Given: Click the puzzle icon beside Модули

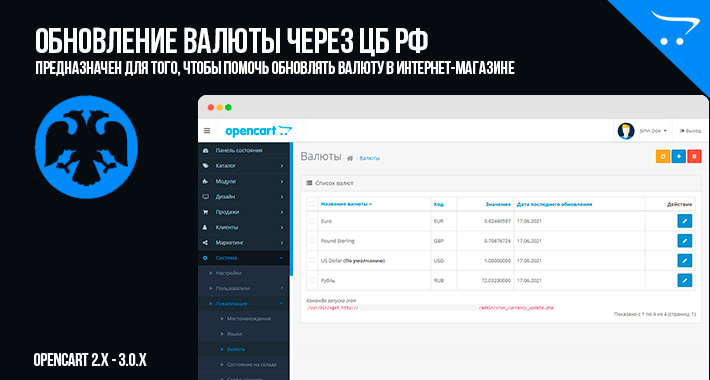Looking at the screenshot, I should point(206,181).
